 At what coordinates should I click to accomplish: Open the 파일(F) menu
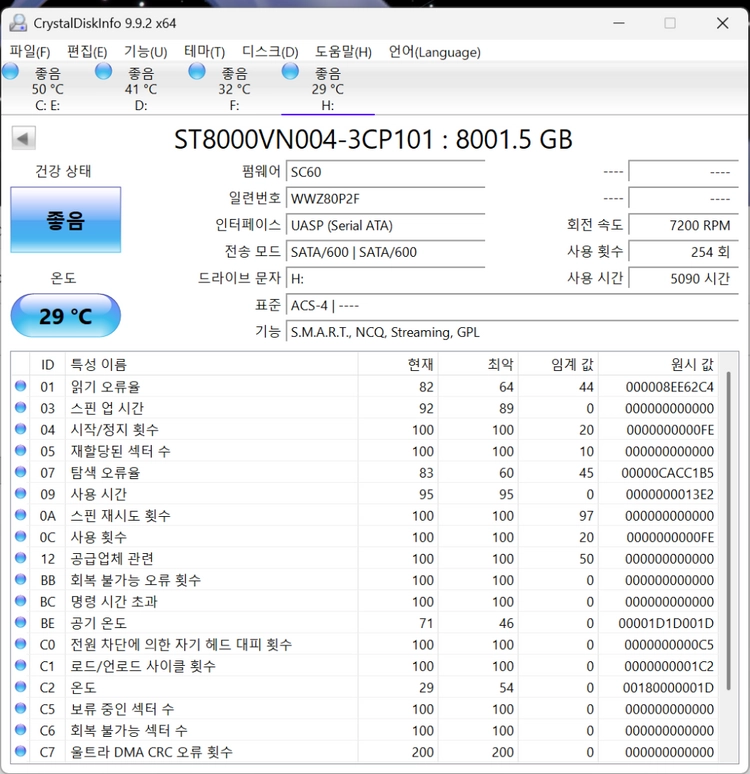coord(30,52)
